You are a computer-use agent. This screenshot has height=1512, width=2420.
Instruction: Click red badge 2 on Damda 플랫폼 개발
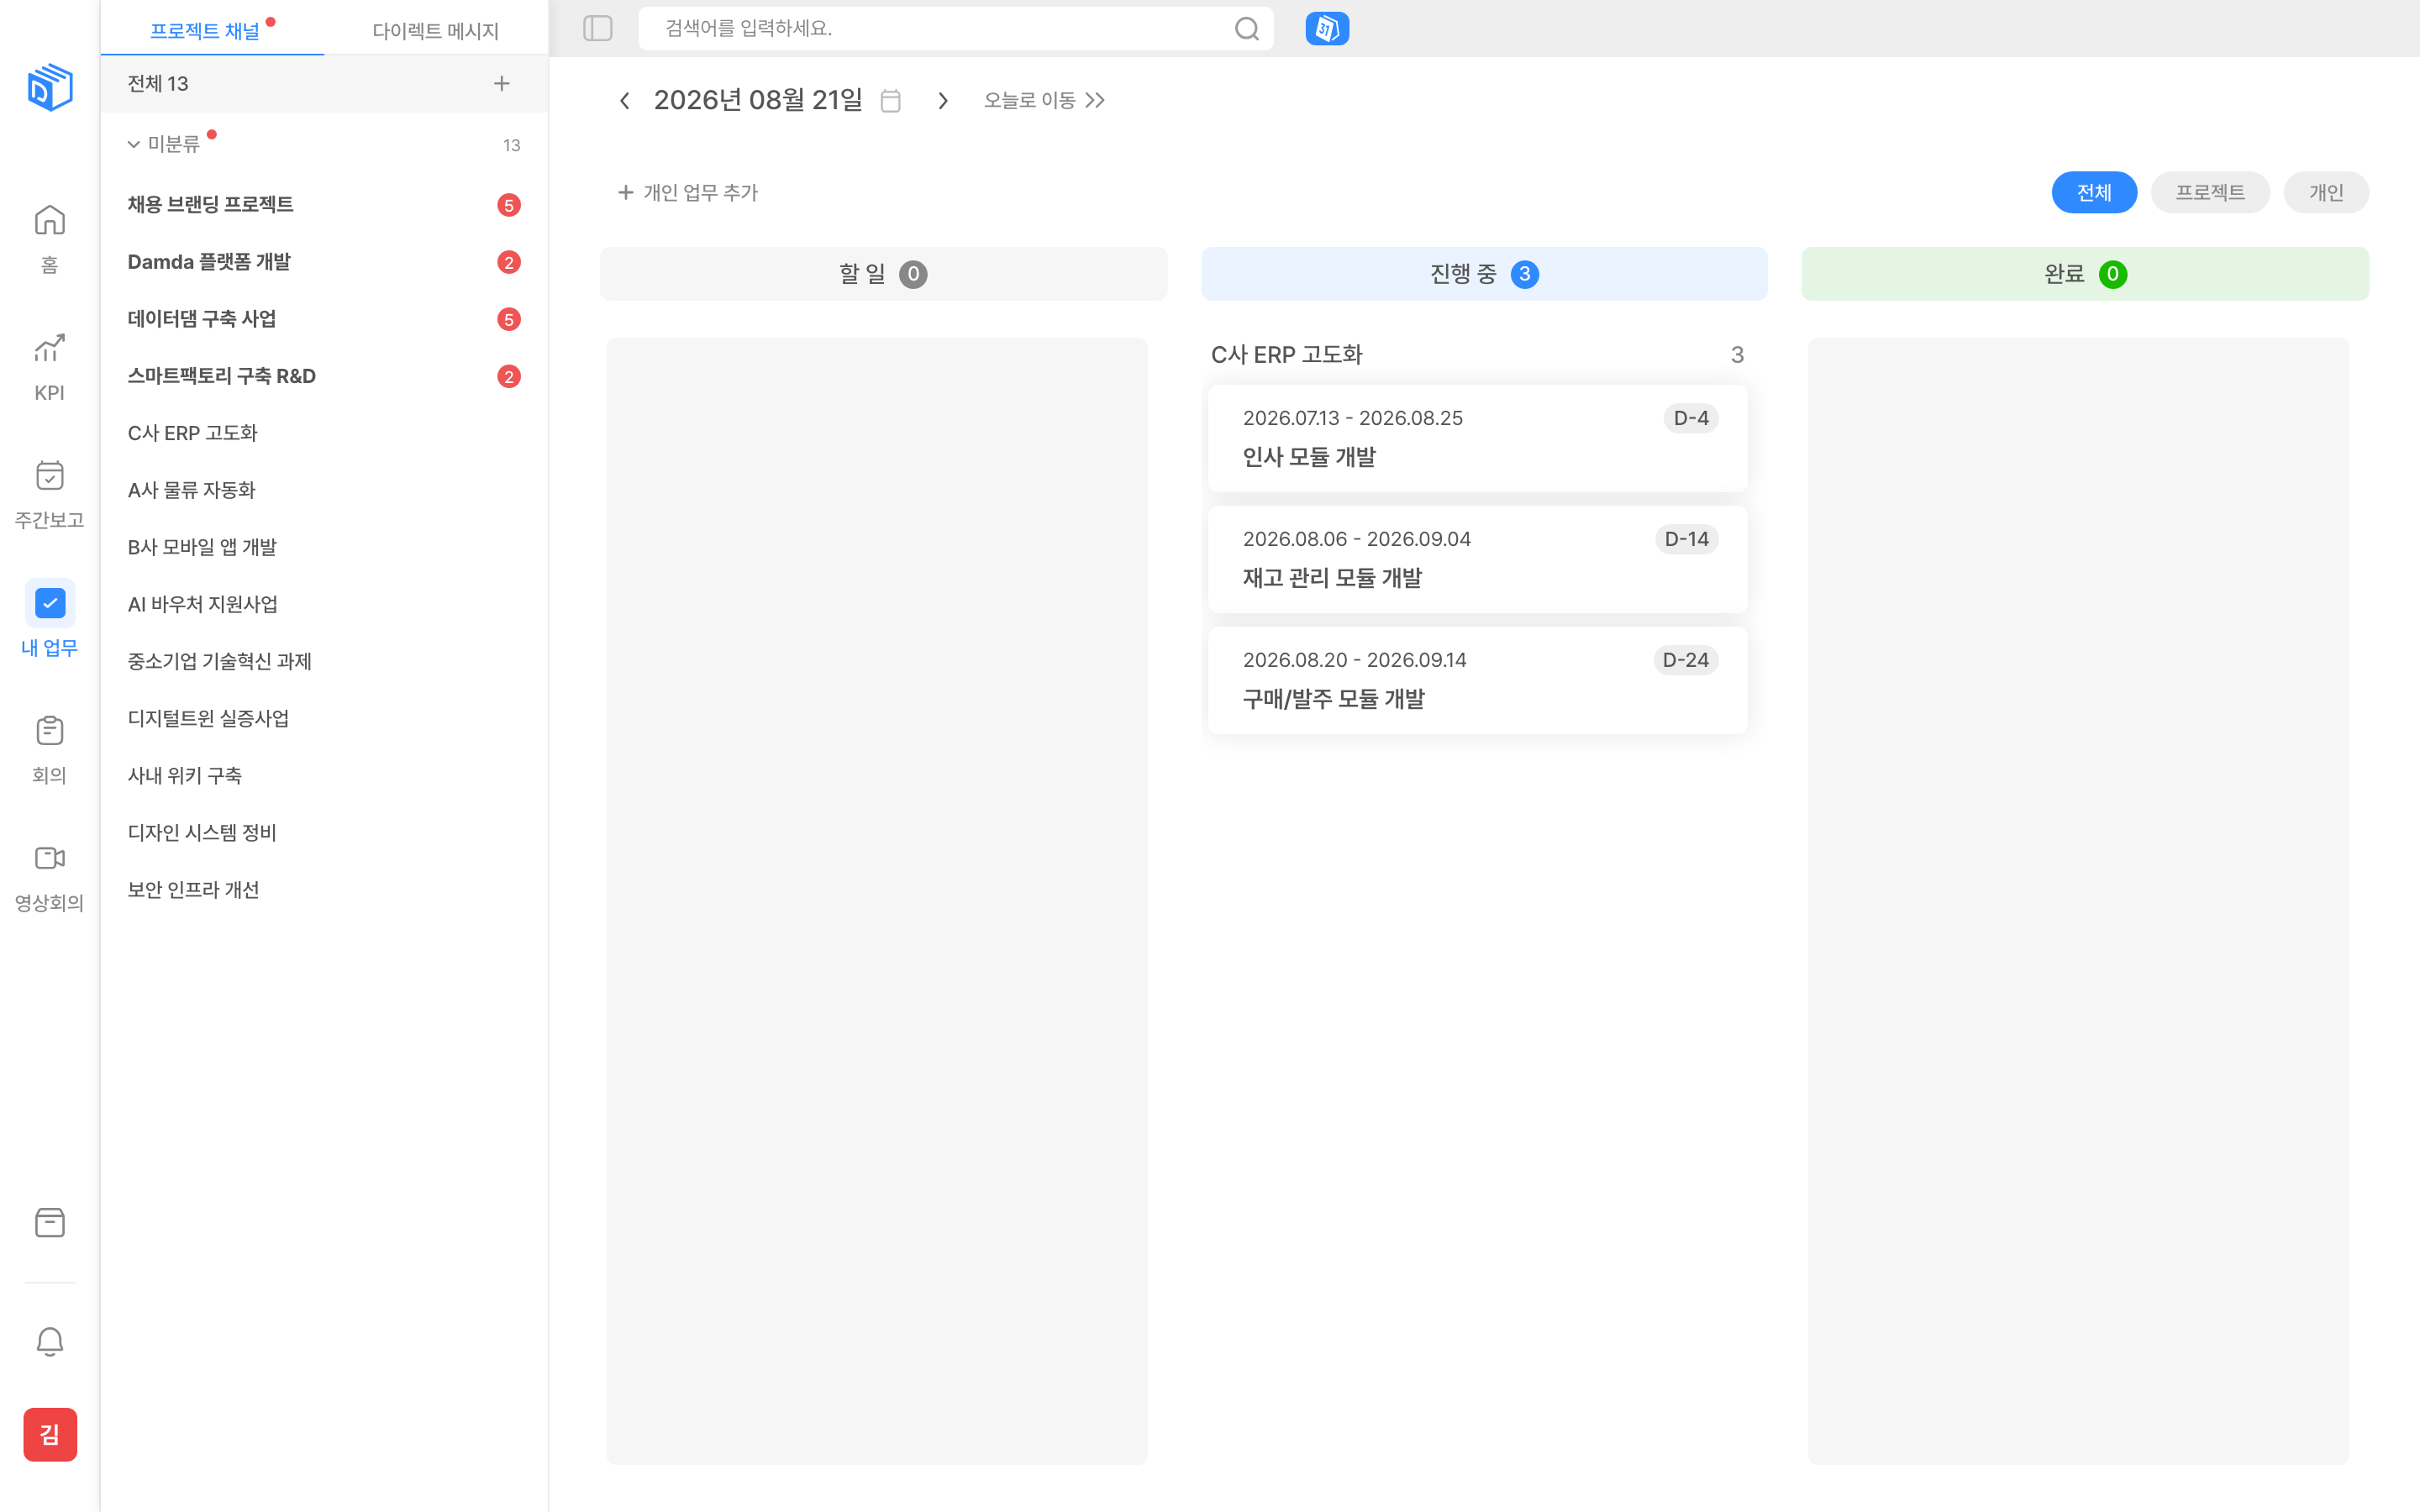[x=509, y=262]
